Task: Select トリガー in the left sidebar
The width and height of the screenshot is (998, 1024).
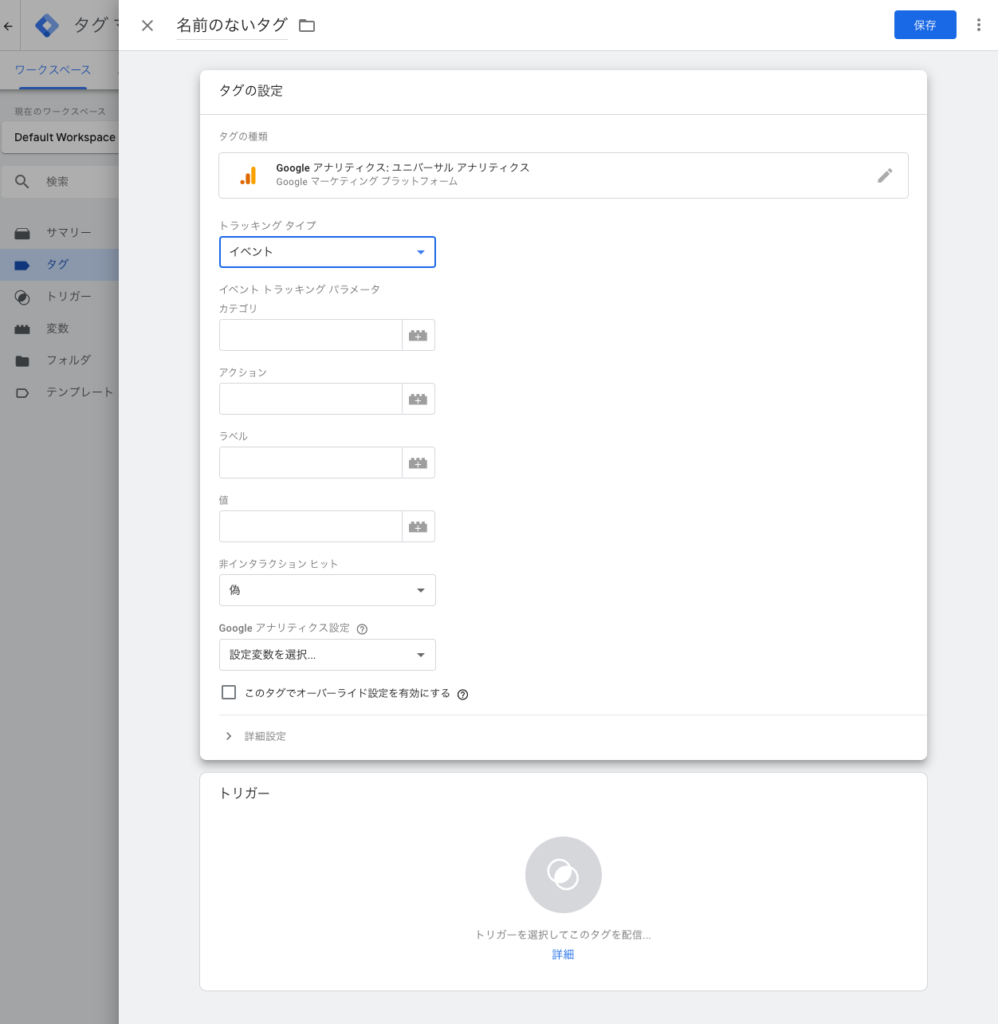Action: [68, 297]
